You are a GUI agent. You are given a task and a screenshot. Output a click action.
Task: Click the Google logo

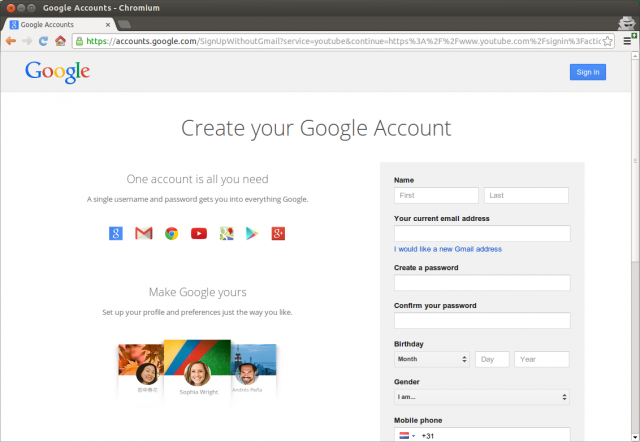pyautogui.click(x=58, y=72)
